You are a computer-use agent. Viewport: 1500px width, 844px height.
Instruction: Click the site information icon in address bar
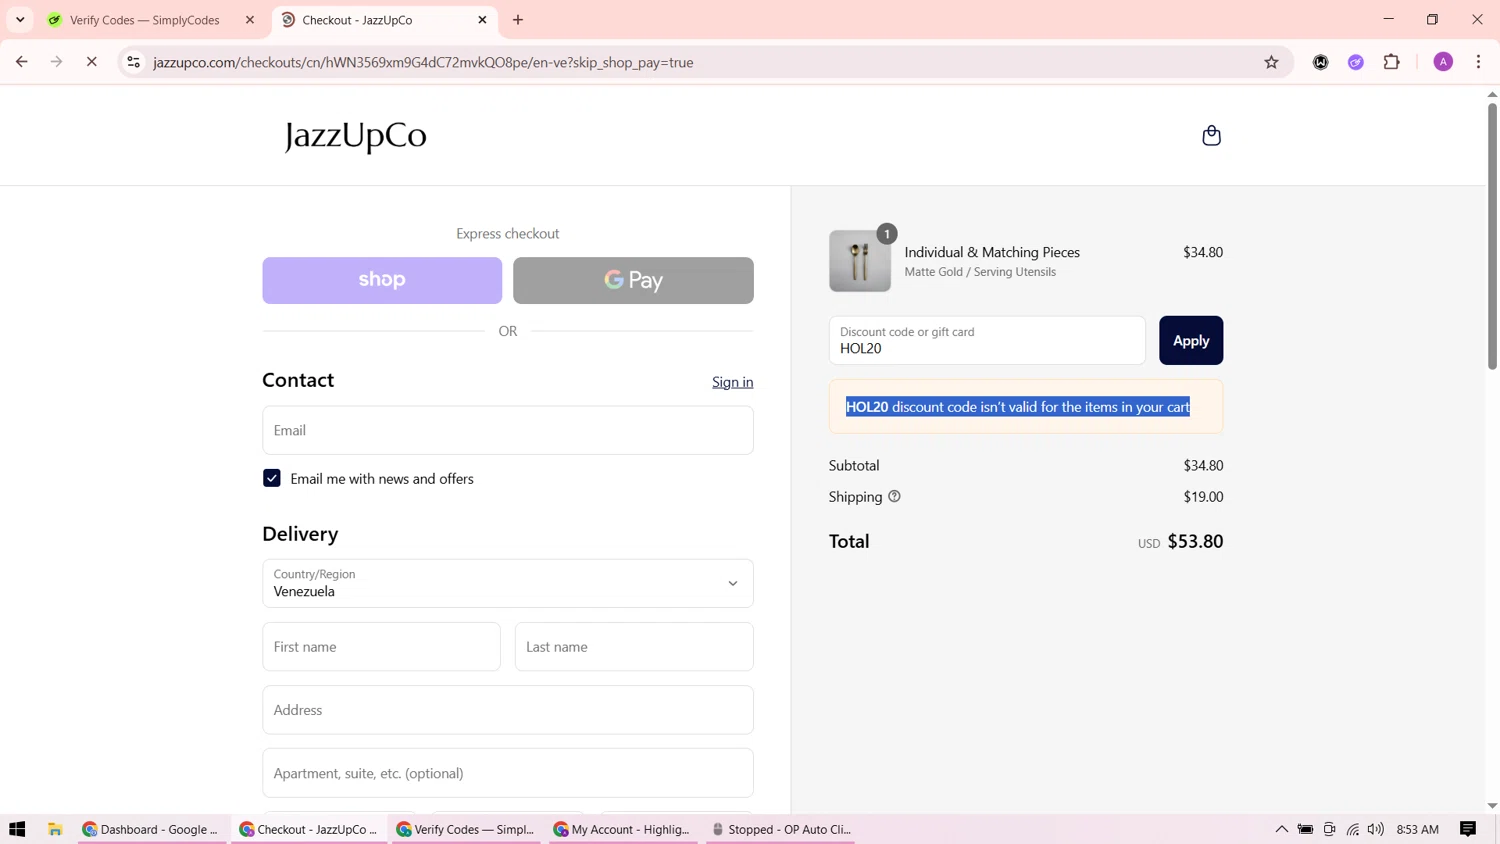[x=133, y=62]
